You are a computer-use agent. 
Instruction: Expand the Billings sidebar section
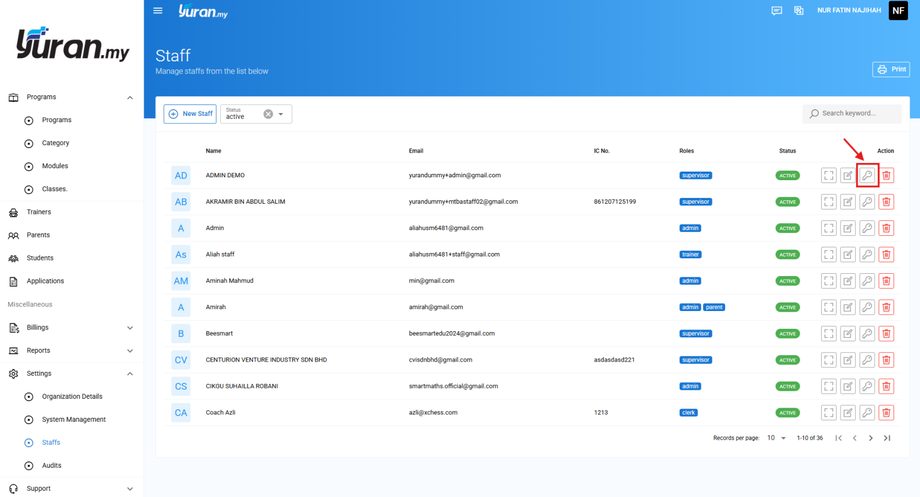click(70, 327)
